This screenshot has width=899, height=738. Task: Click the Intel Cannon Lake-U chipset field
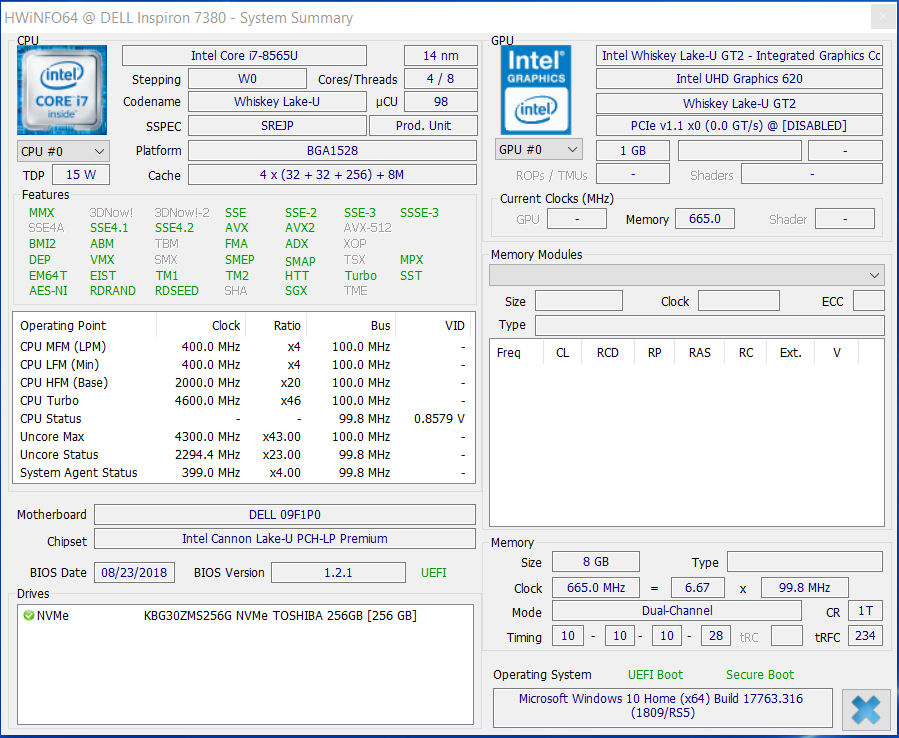coord(284,539)
